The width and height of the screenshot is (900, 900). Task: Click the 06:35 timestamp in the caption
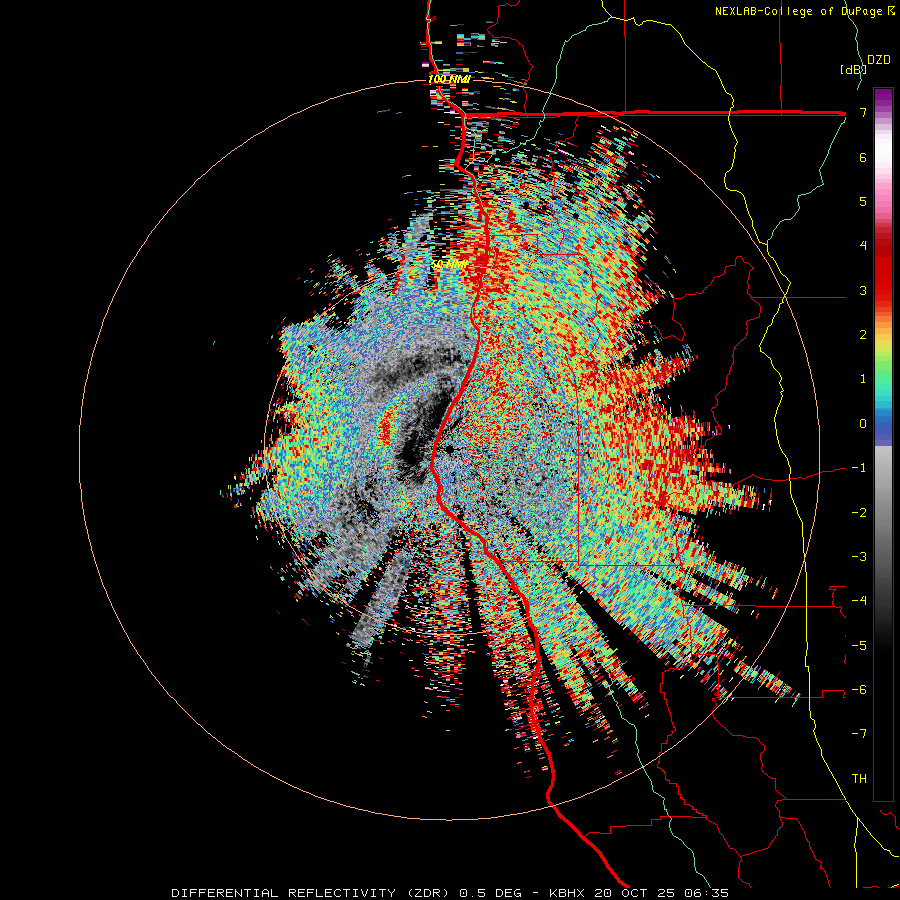708,893
